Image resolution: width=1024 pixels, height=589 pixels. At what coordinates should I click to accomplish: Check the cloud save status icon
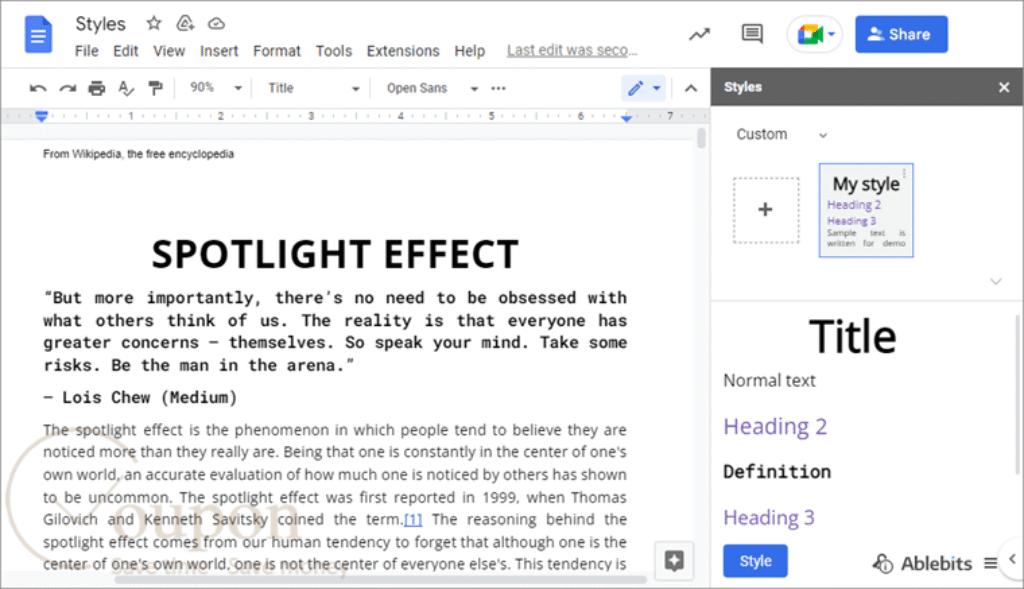pos(216,24)
